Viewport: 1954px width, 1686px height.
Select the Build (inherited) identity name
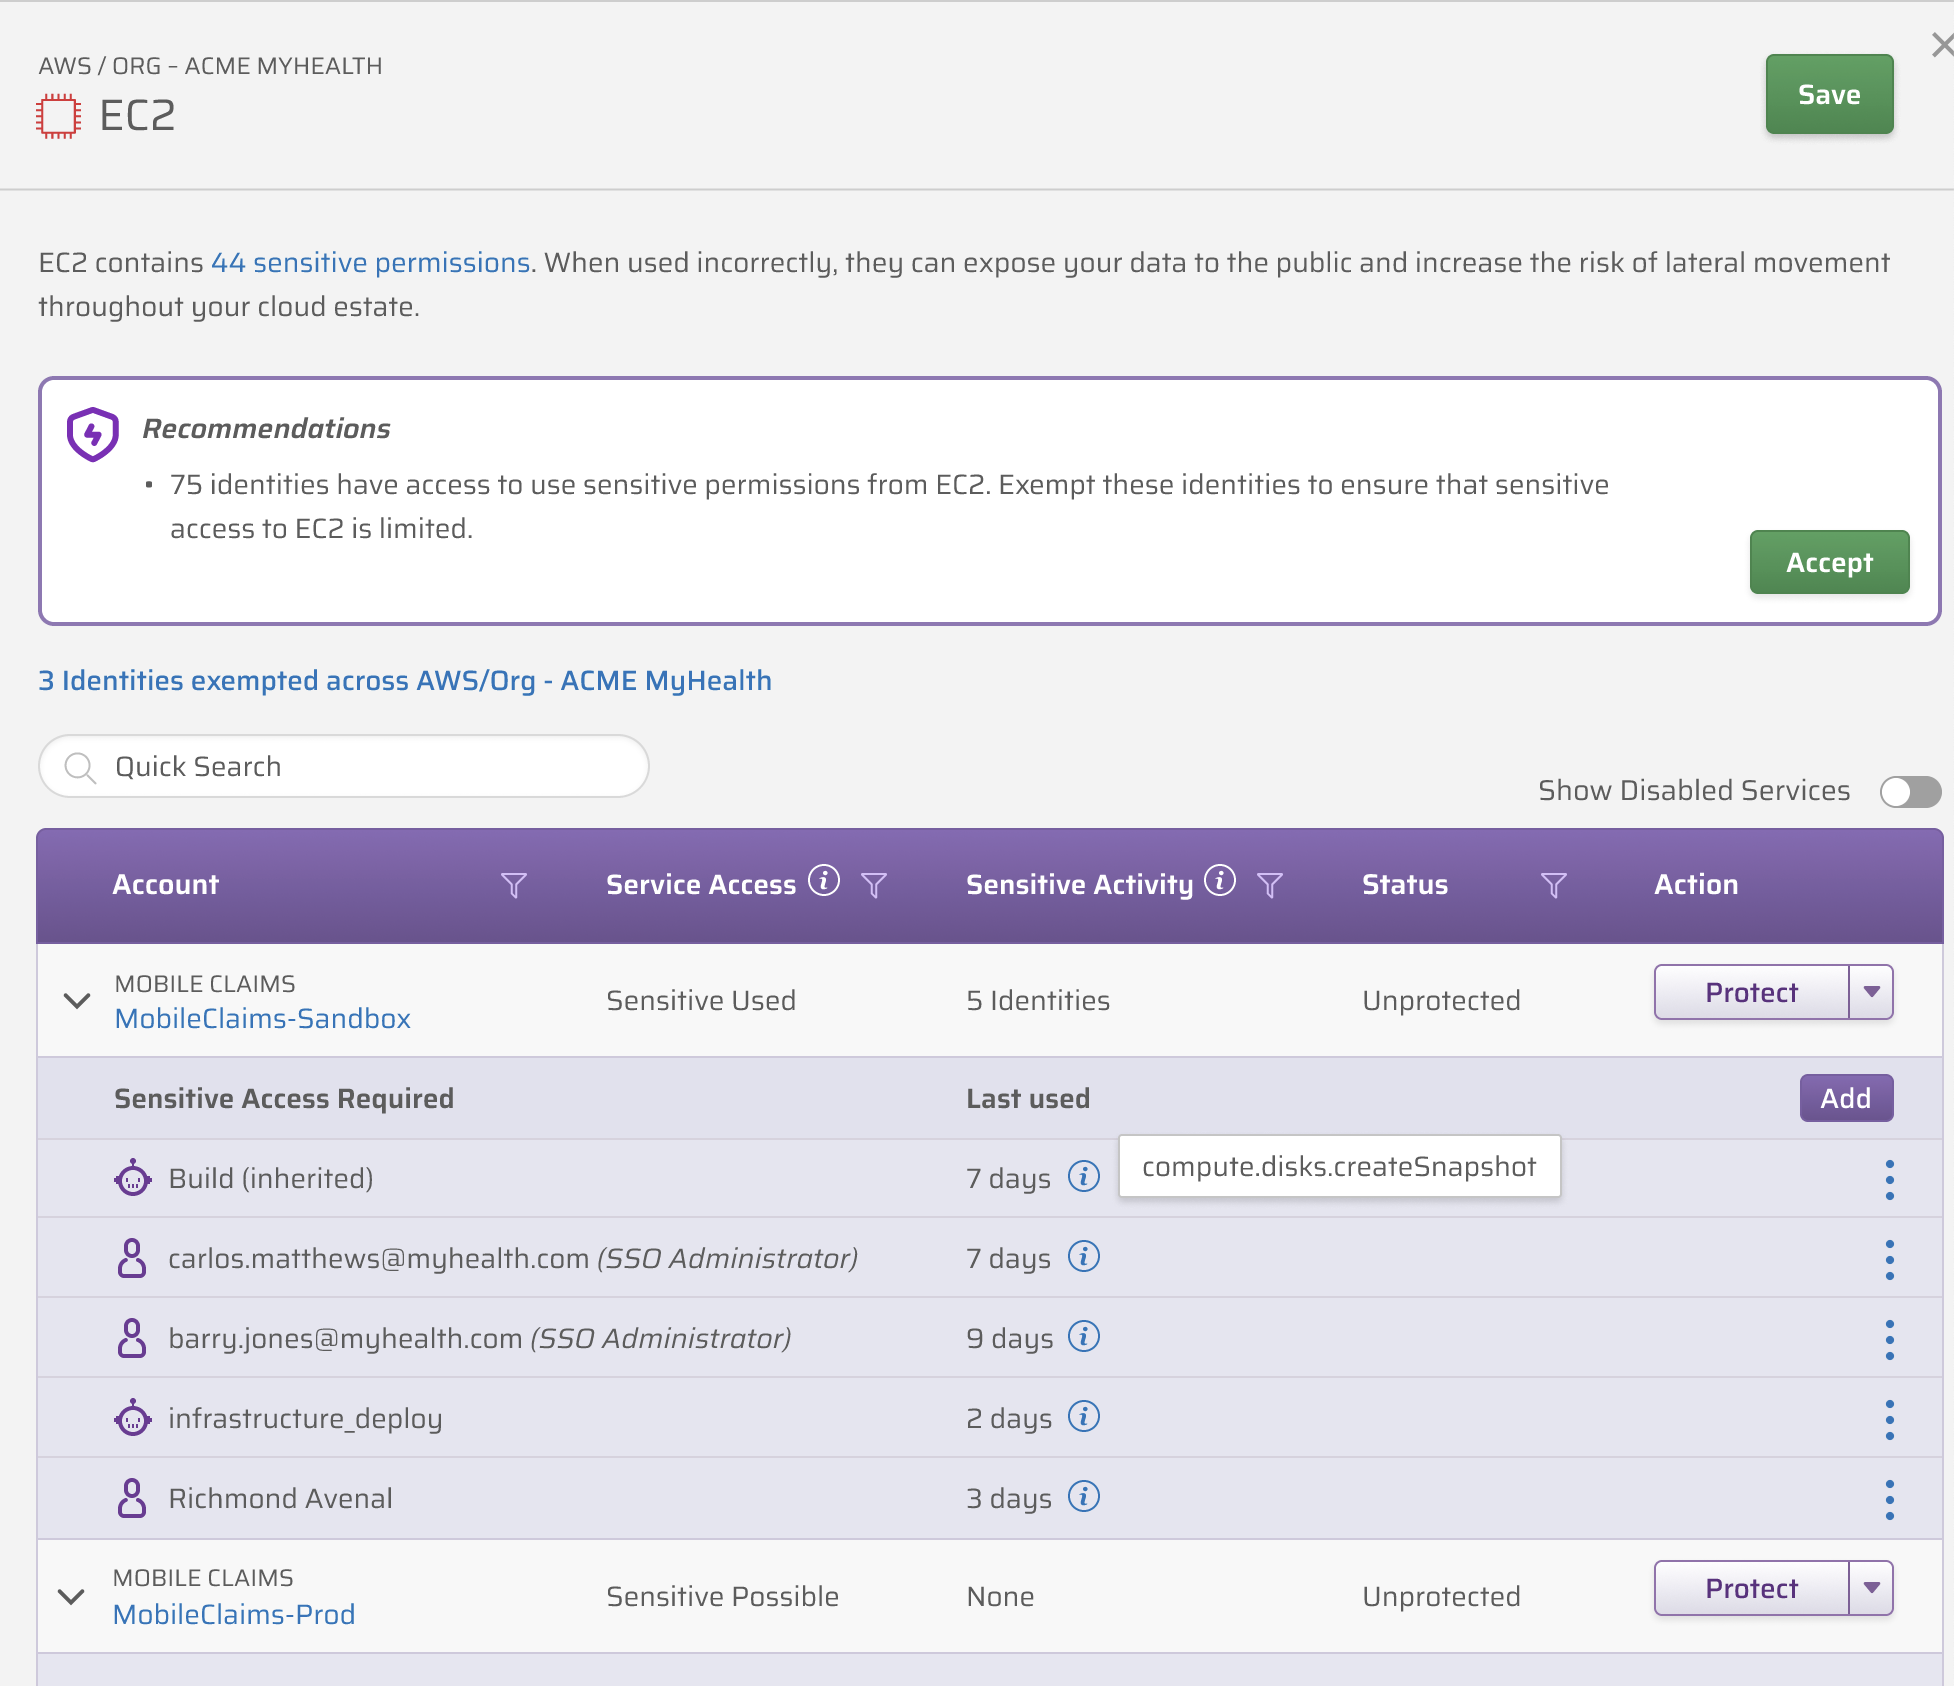click(271, 1178)
